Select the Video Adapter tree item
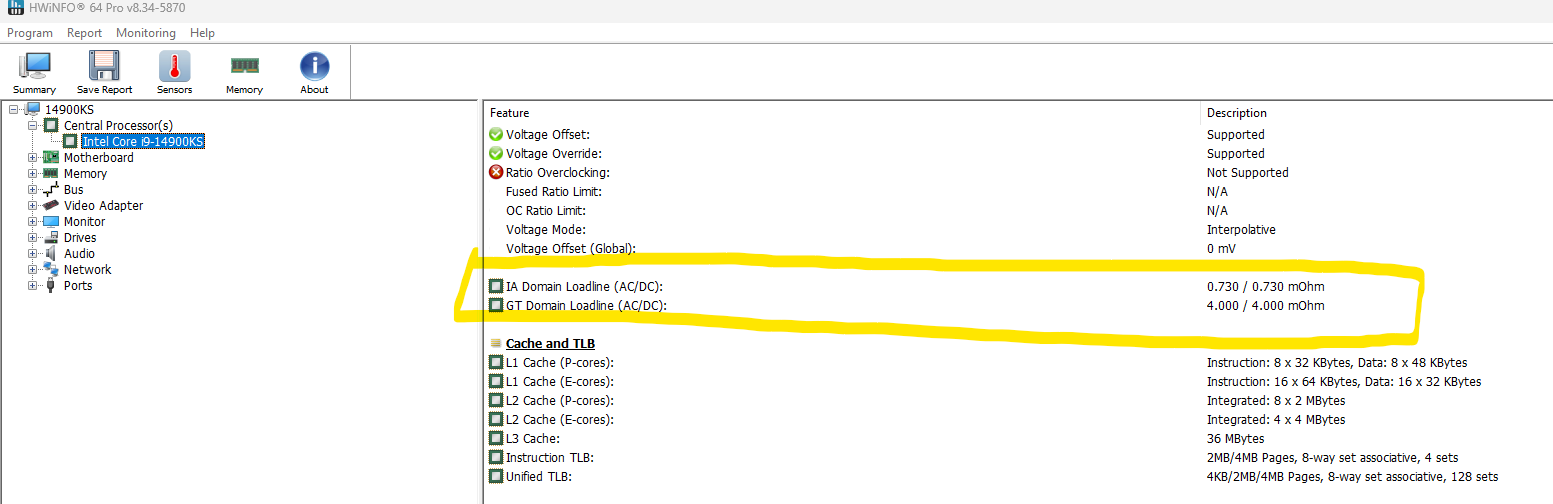Viewport: 1553px width, 504px height. click(x=103, y=205)
